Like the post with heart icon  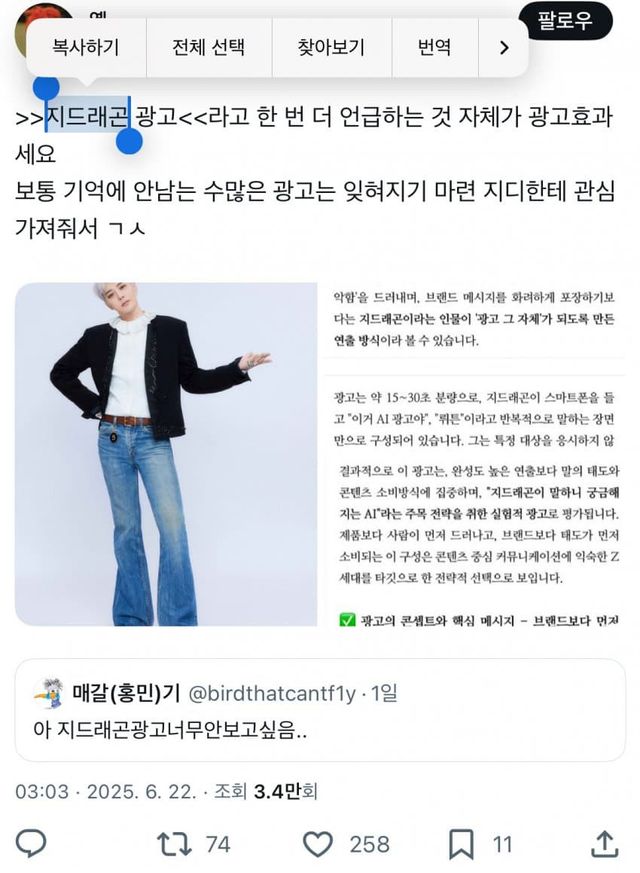point(318,844)
